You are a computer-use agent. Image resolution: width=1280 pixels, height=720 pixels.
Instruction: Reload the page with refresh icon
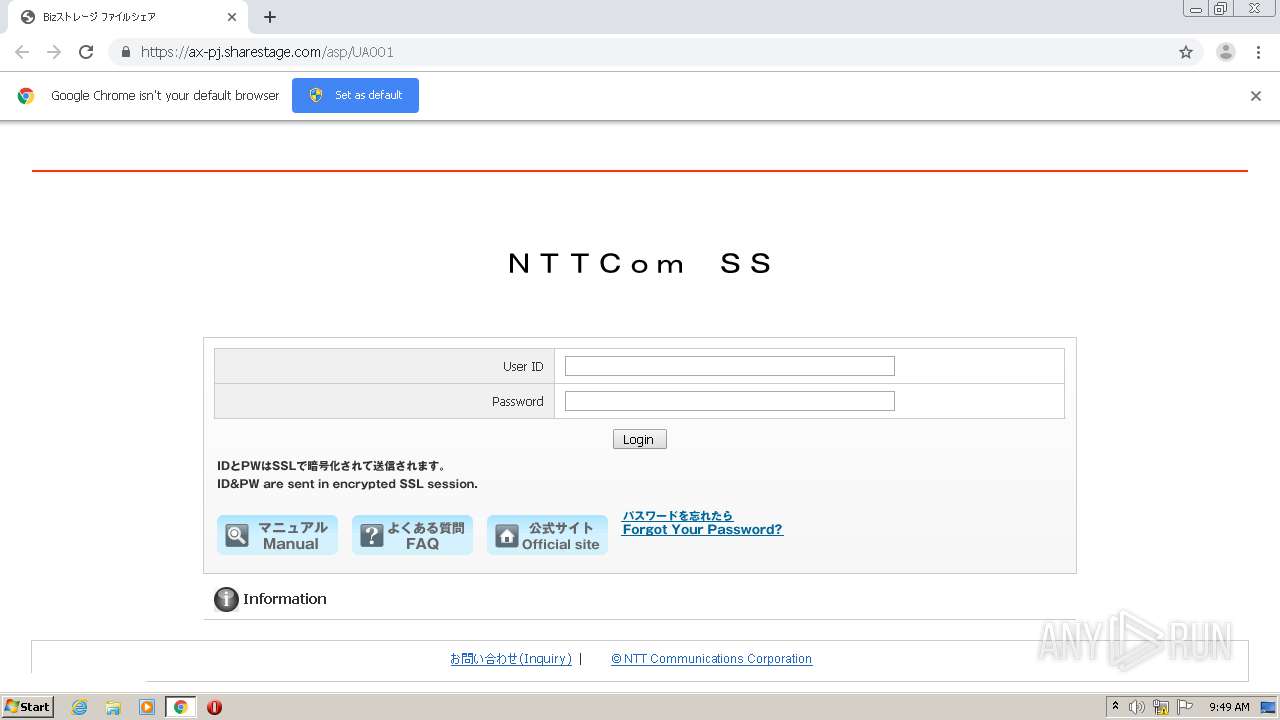[86, 52]
